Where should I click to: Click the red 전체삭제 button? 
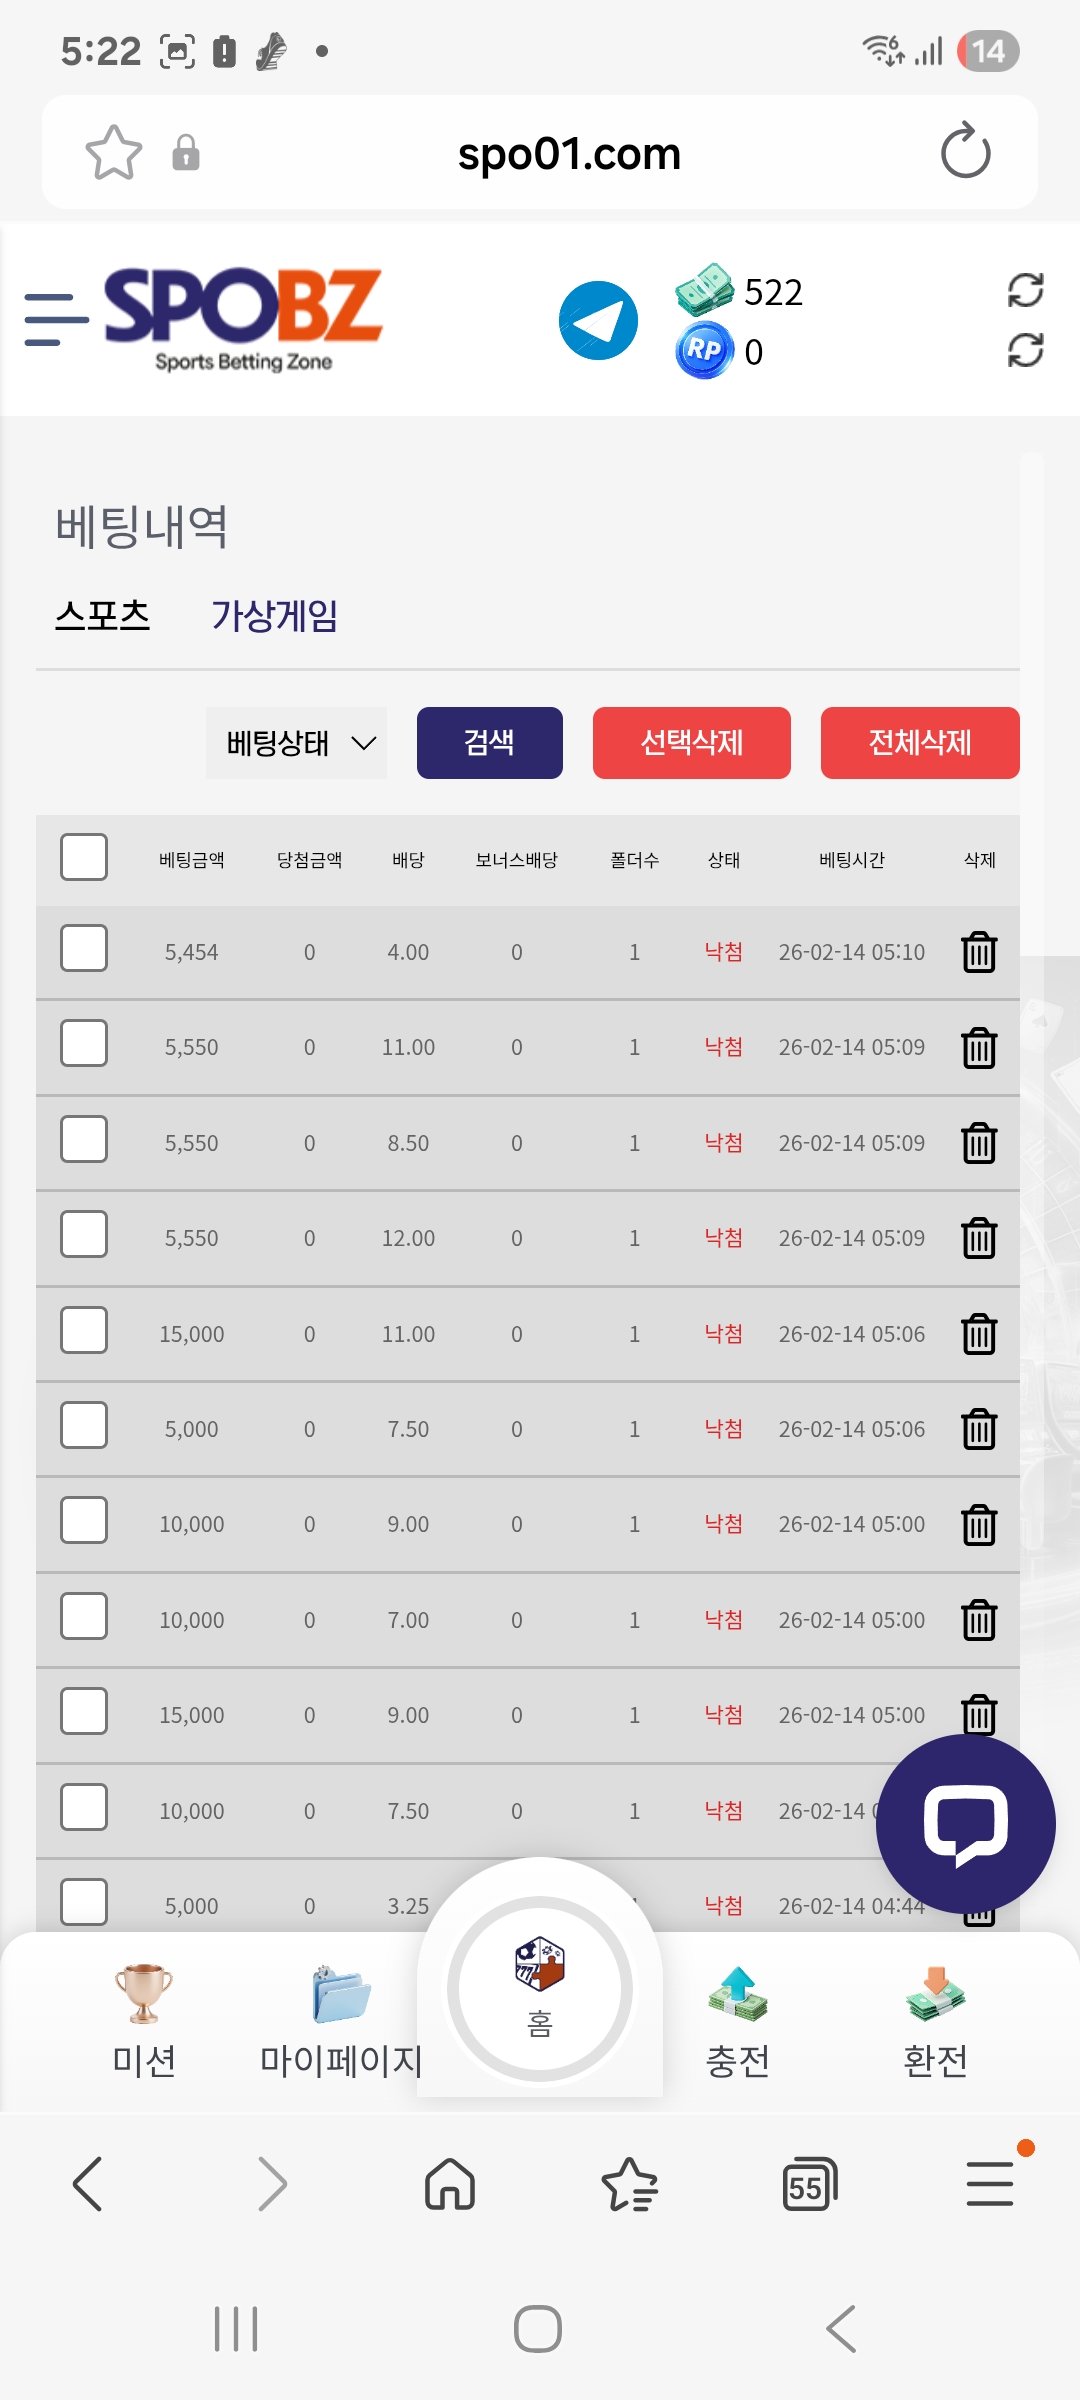tap(920, 743)
